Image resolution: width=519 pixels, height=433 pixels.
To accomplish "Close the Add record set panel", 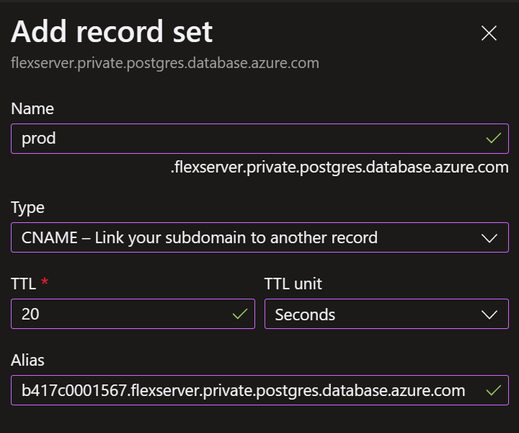I will (489, 33).
